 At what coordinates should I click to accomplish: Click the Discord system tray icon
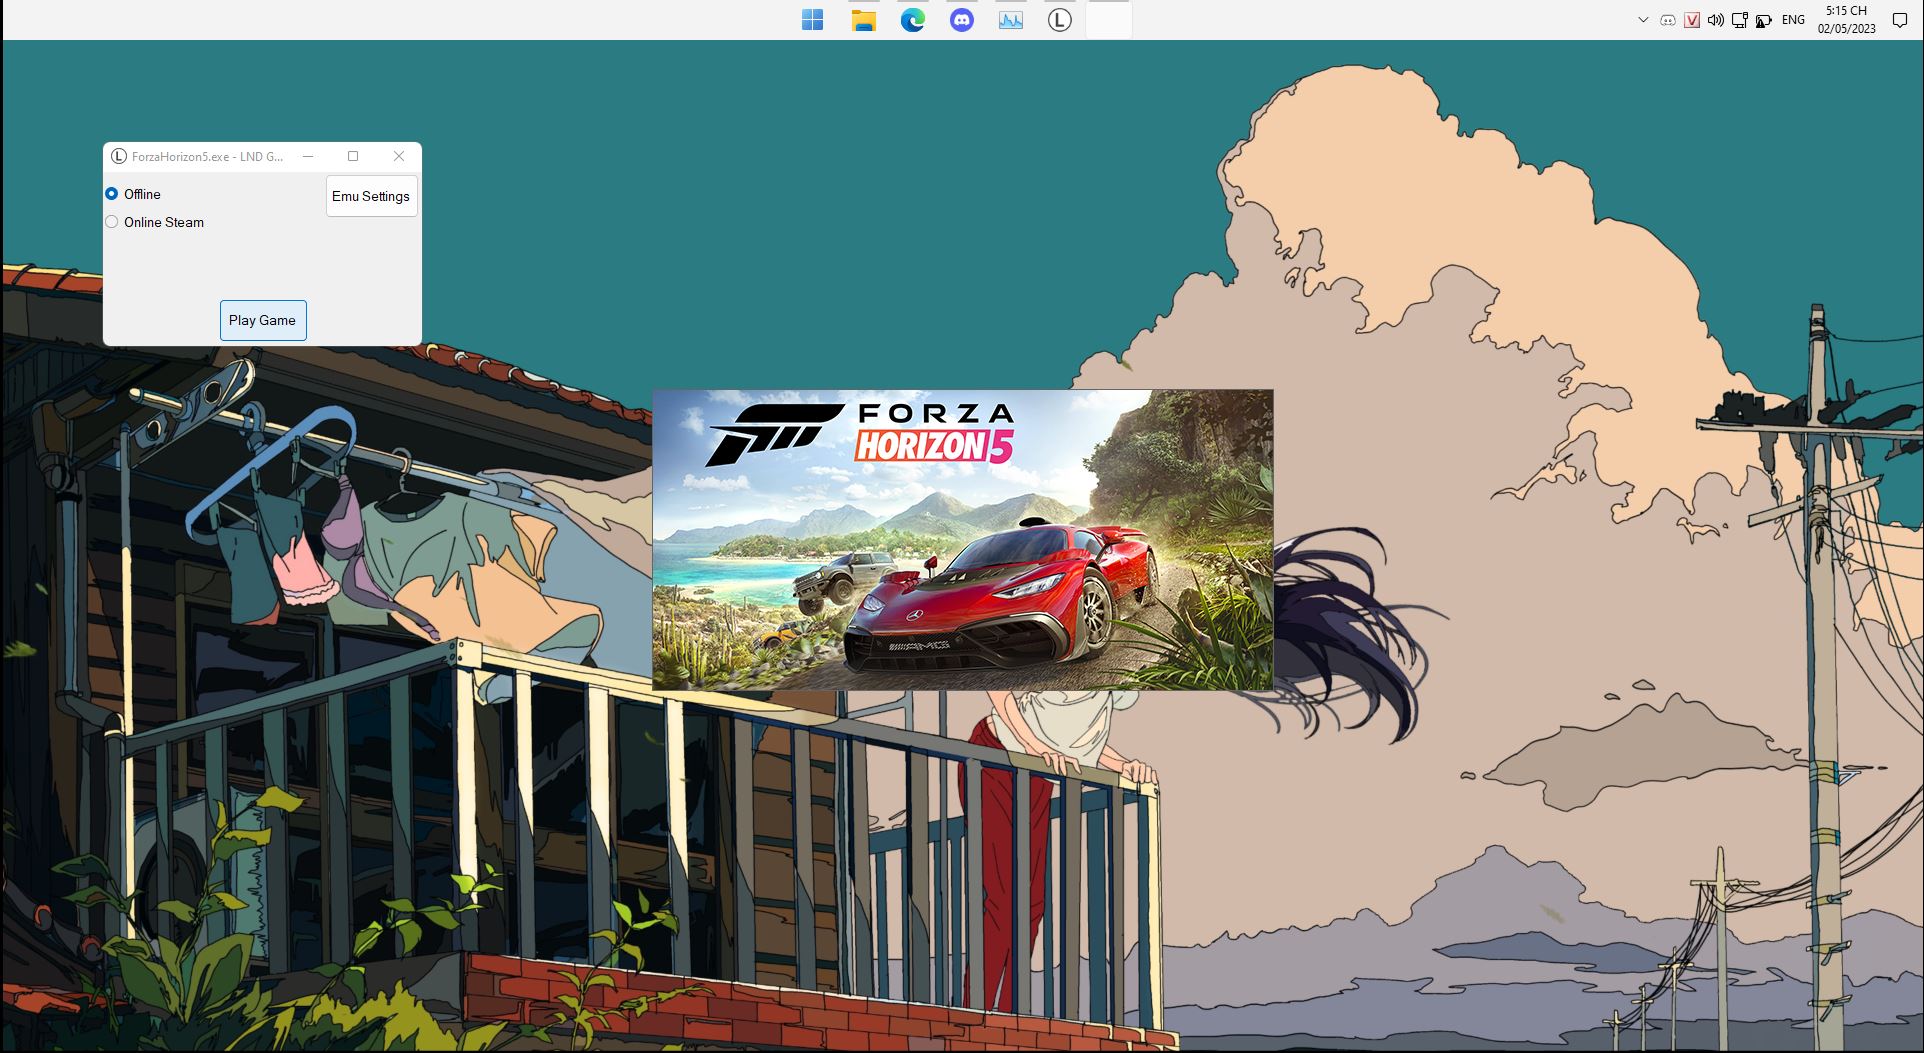1667,20
